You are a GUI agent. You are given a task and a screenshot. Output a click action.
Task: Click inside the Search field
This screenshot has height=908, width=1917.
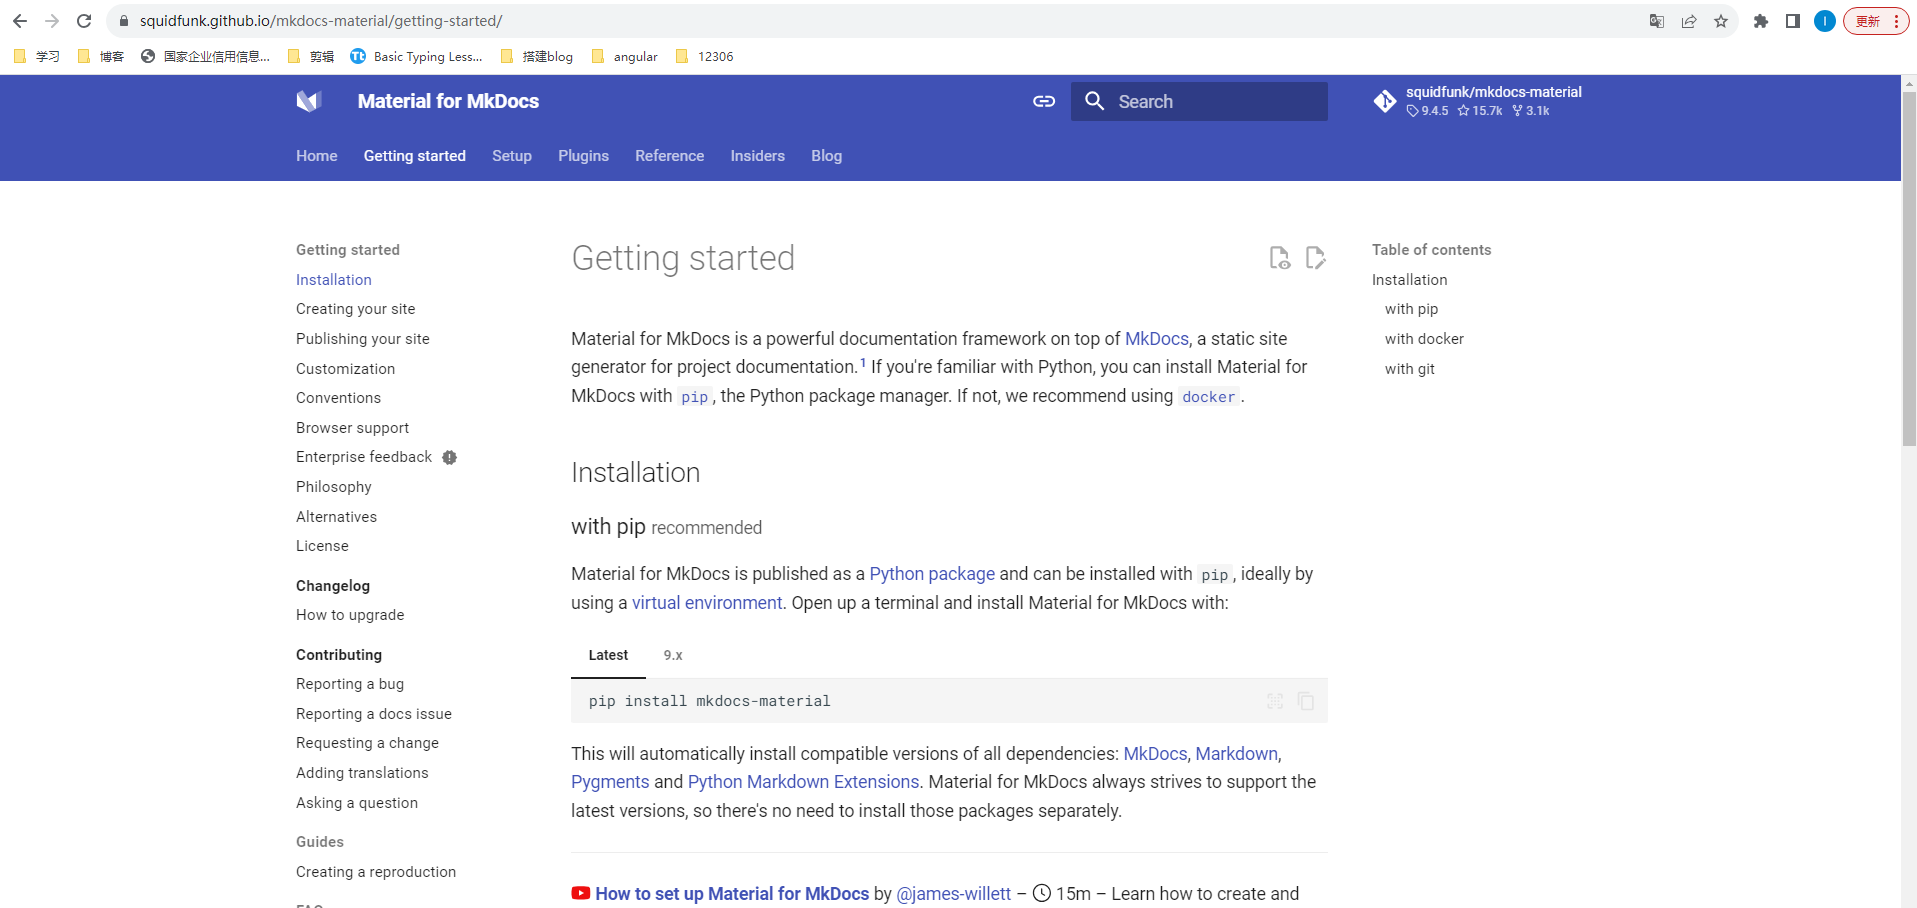pos(1199,101)
